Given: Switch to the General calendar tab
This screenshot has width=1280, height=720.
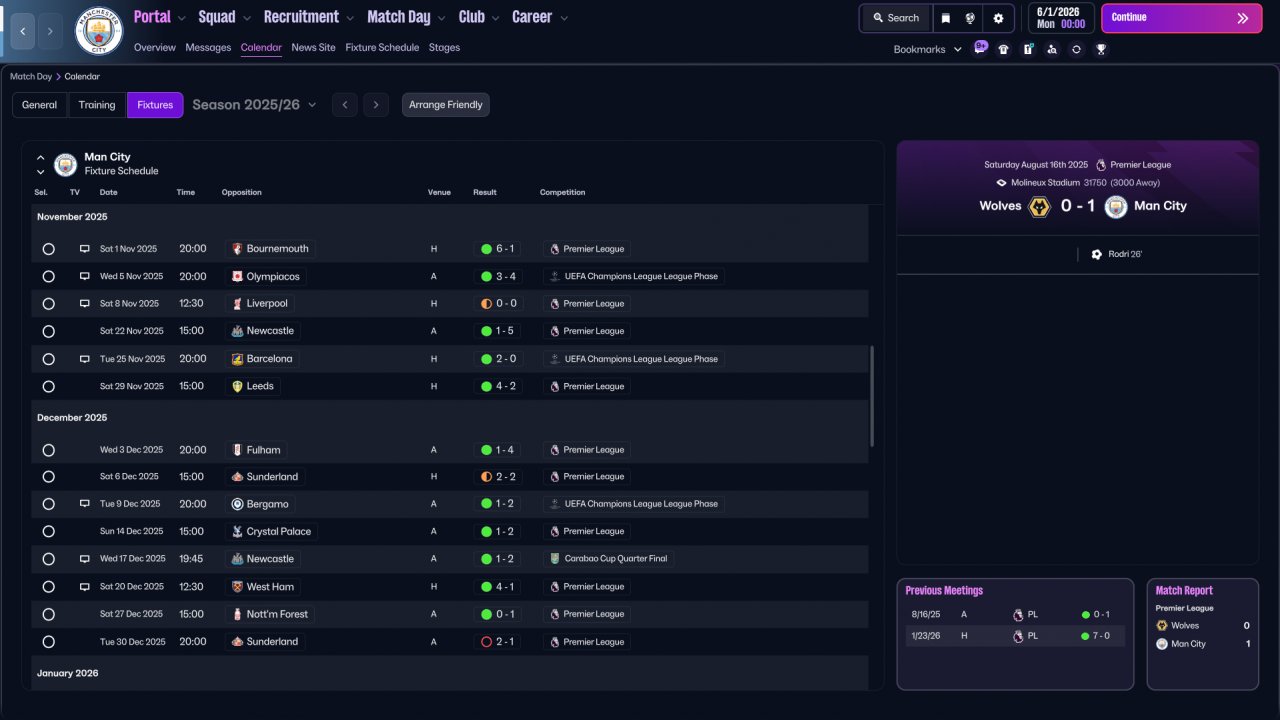Looking at the screenshot, I should 40,105.
